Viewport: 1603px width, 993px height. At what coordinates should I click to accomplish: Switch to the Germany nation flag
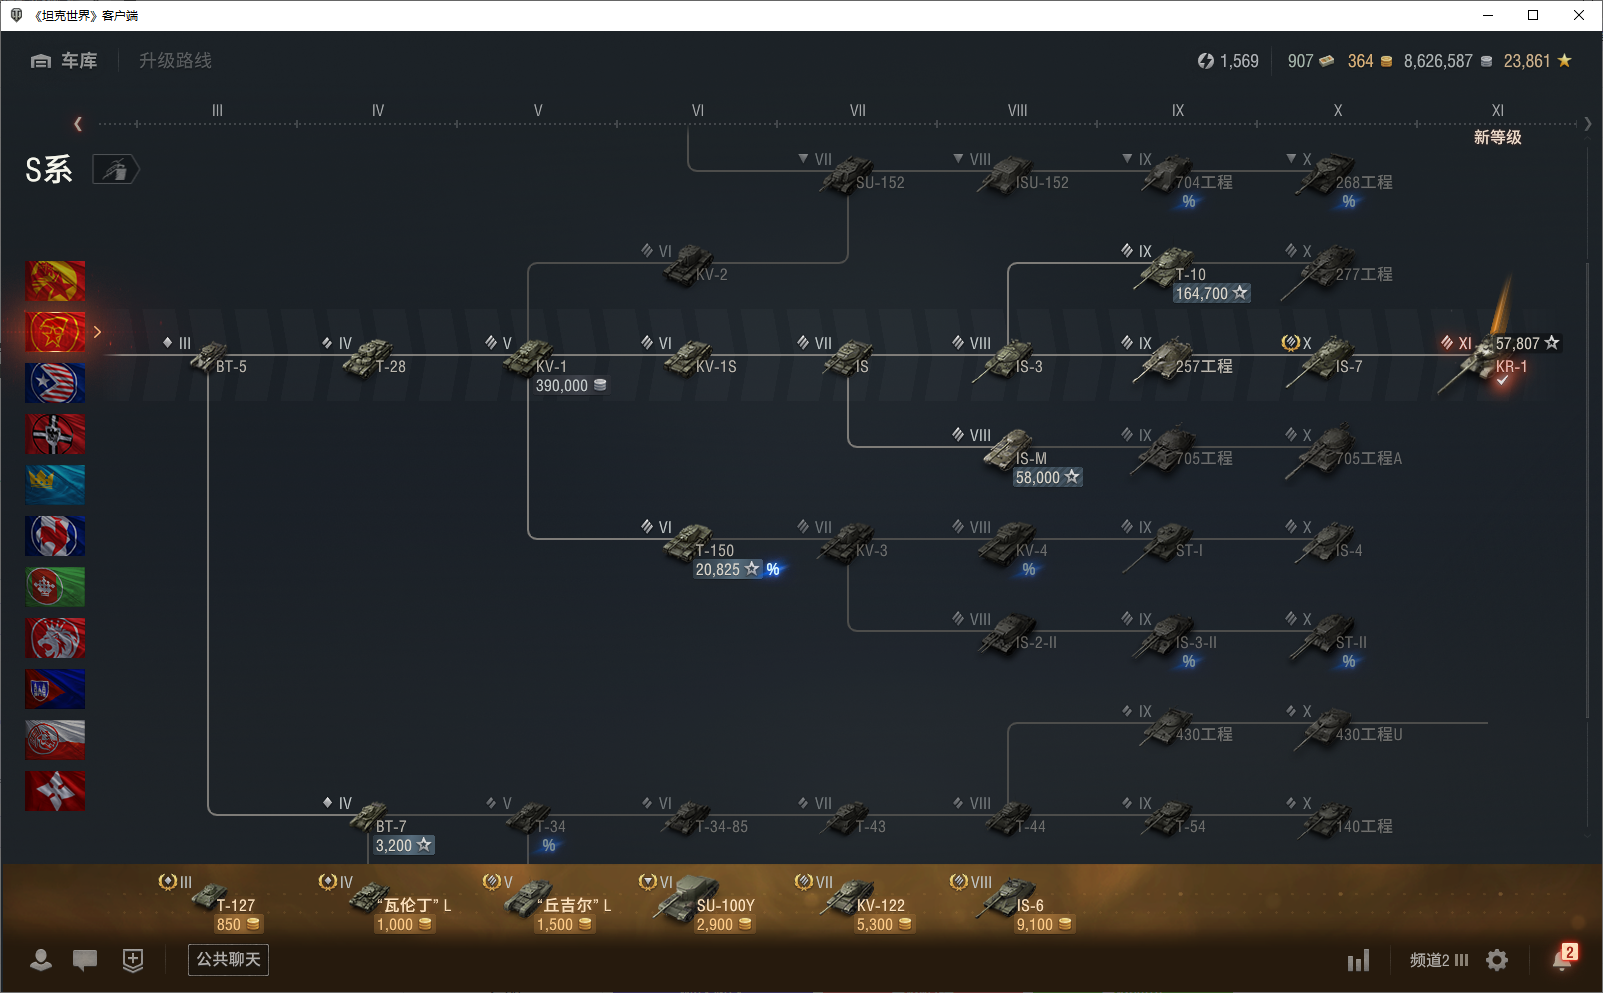coord(55,434)
